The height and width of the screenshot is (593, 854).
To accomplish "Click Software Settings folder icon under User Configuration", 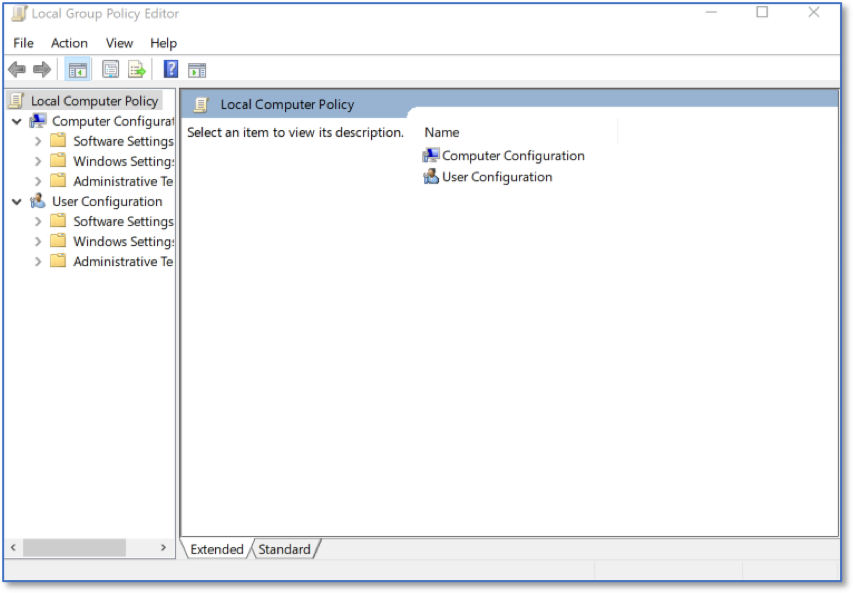I will (x=58, y=221).
